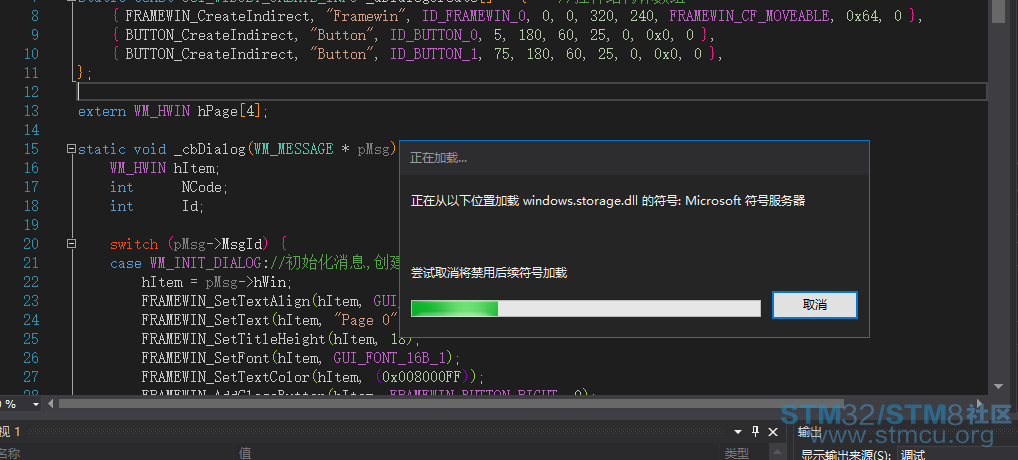Open the editor zoom percentage dropdown

point(36,404)
